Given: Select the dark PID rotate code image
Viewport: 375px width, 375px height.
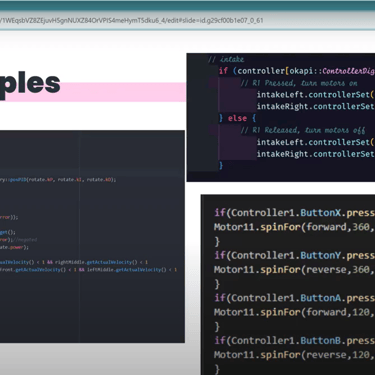Looking at the screenshot, I should [x=92, y=236].
